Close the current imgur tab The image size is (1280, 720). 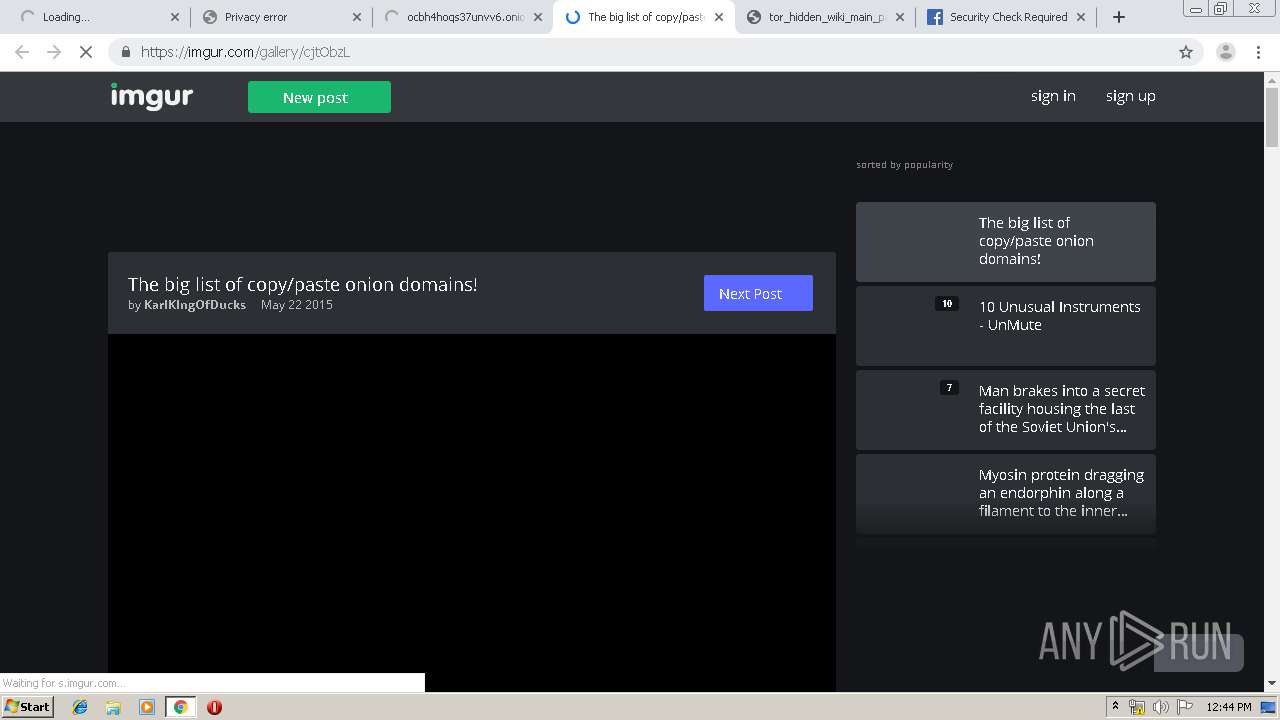[x=719, y=17]
